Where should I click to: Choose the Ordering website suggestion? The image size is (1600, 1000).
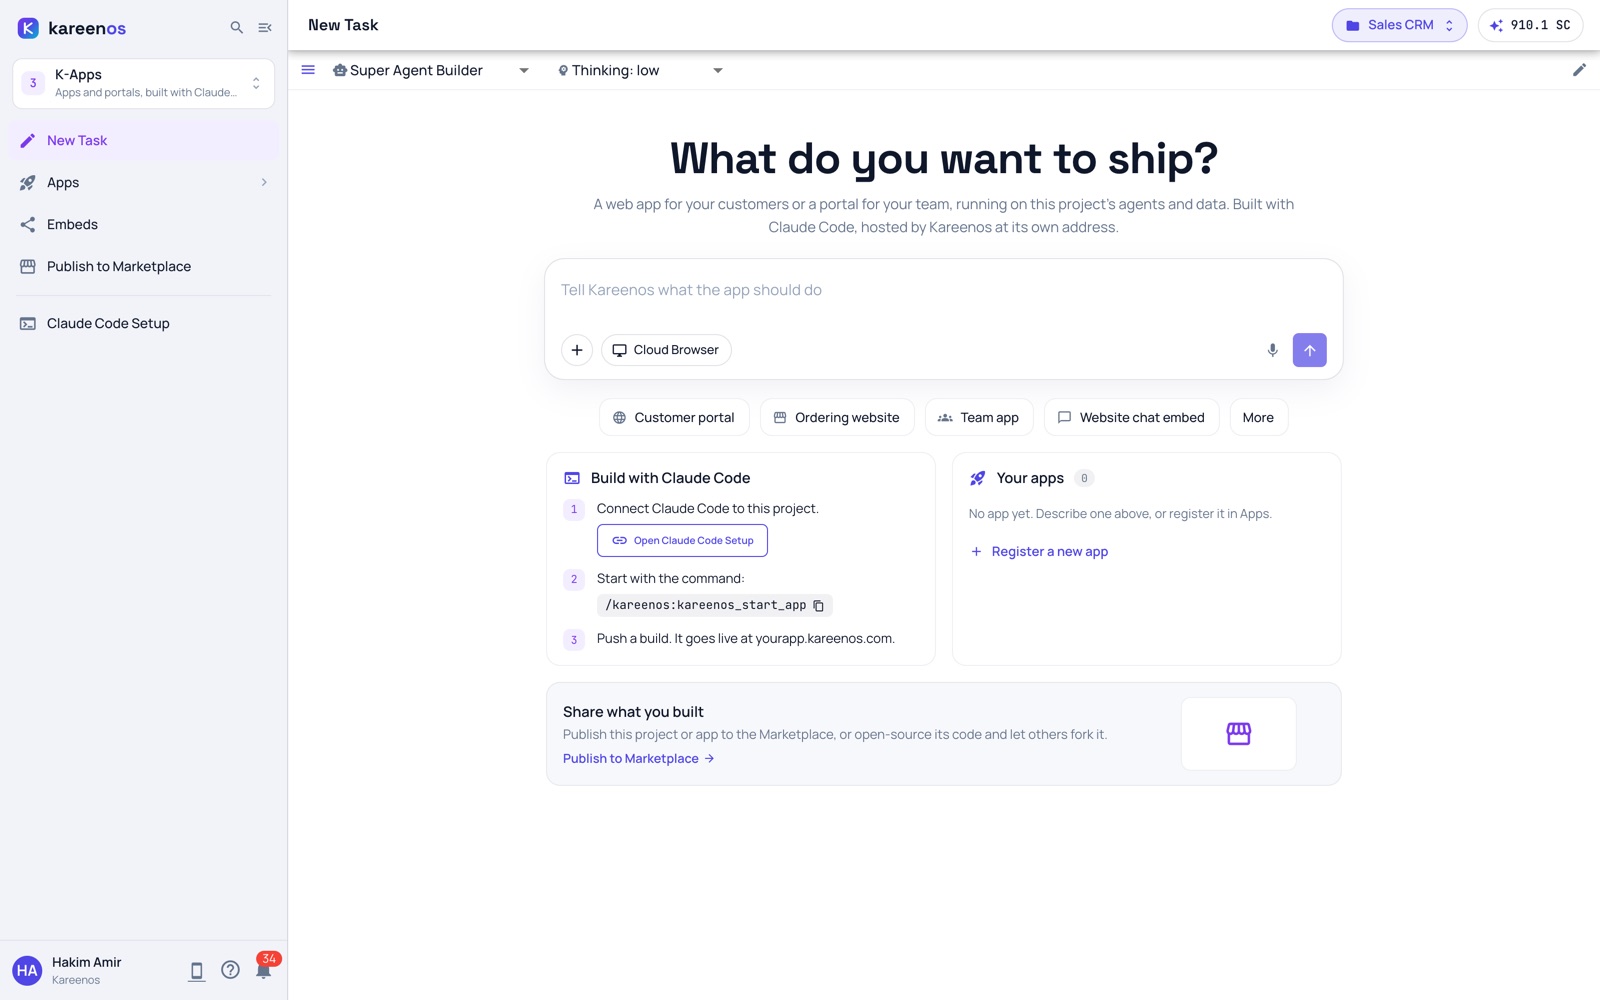[837, 417]
